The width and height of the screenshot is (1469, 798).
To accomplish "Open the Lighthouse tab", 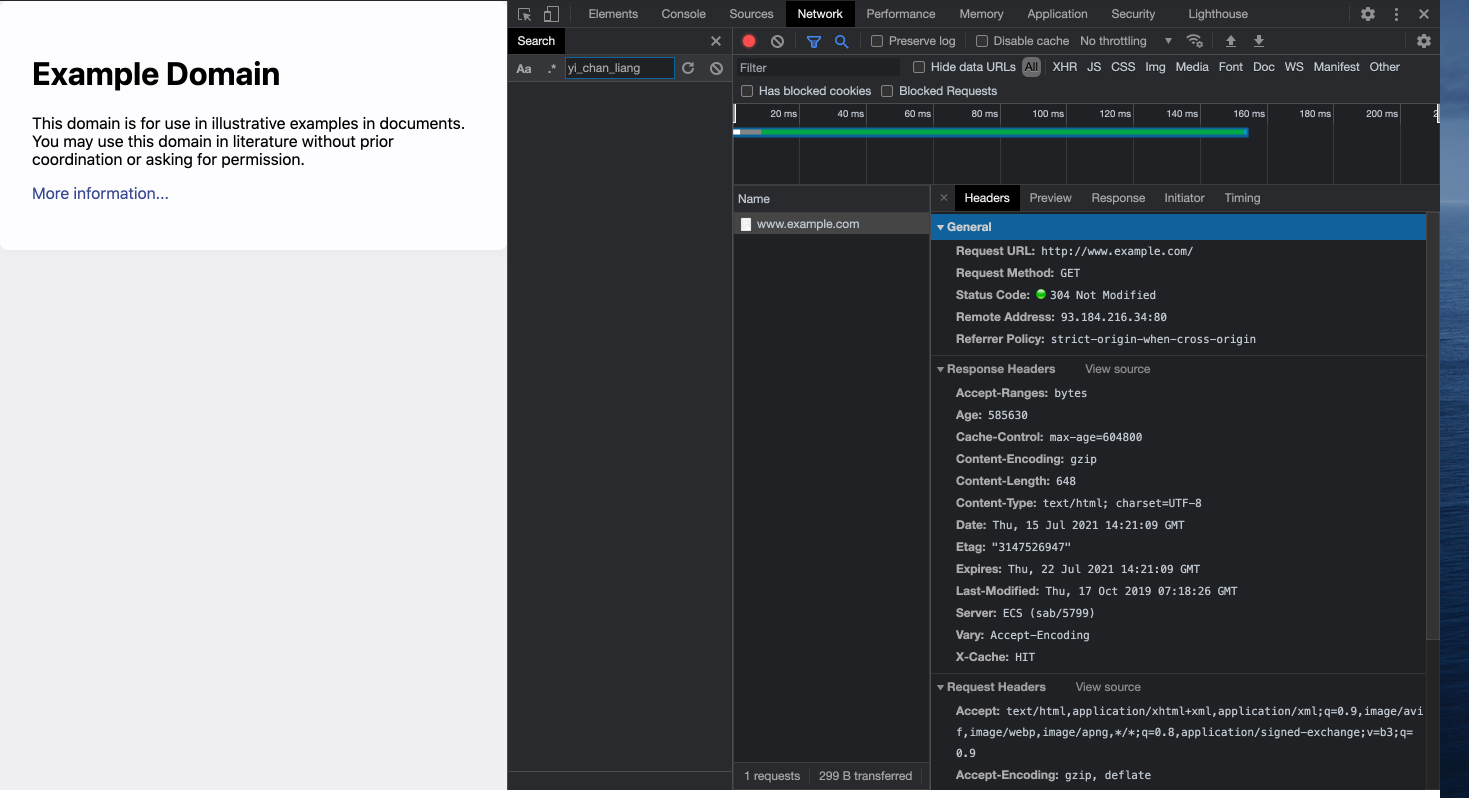I will pos(1218,14).
